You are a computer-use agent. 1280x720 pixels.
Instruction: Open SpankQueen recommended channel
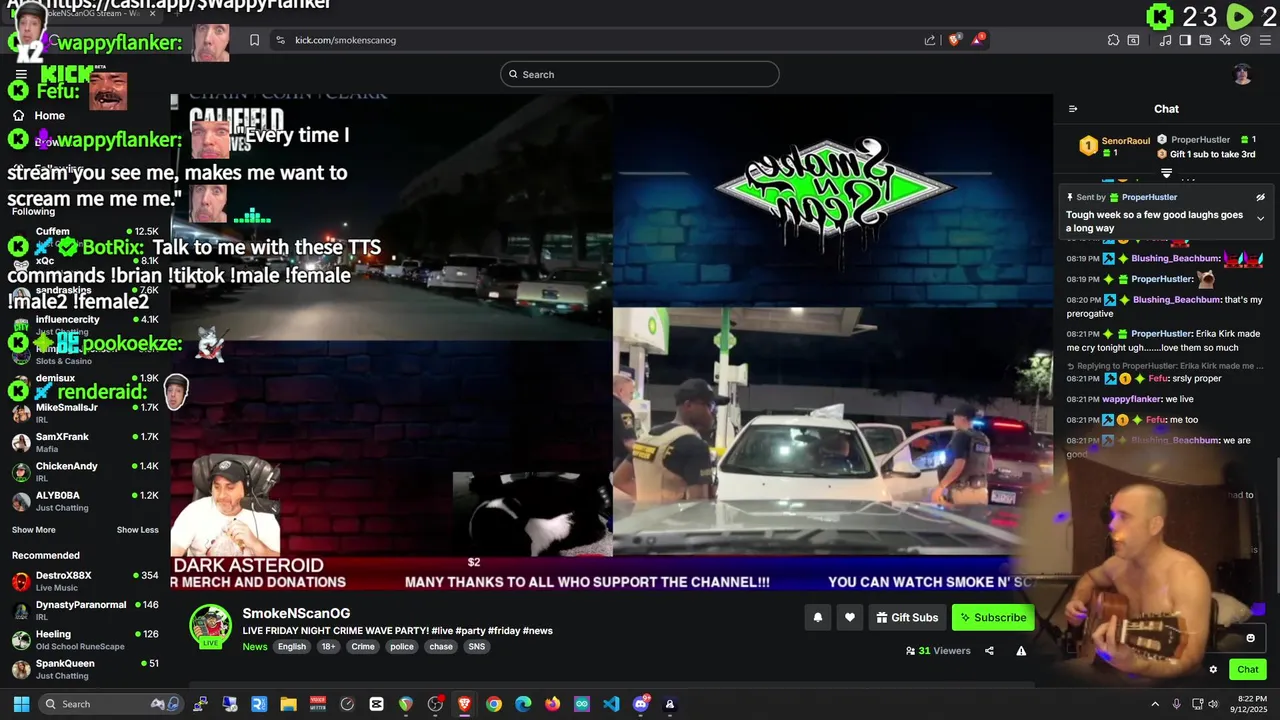(85, 669)
